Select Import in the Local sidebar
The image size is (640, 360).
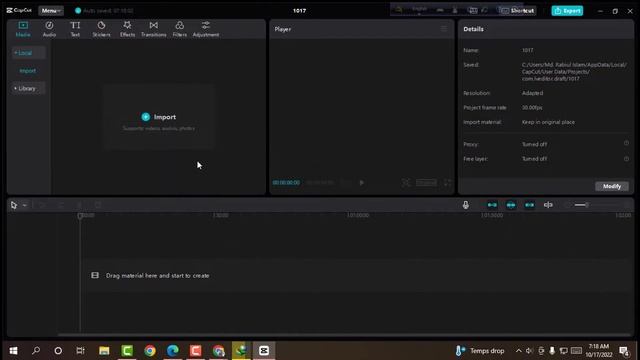pos(27,71)
